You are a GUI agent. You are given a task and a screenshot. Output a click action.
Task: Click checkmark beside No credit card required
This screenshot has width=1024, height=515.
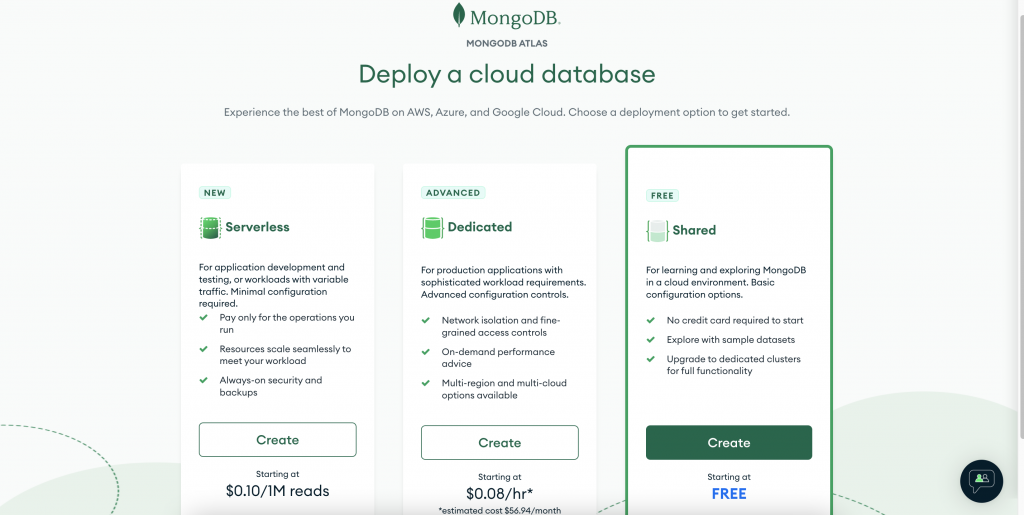tap(650, 320)
